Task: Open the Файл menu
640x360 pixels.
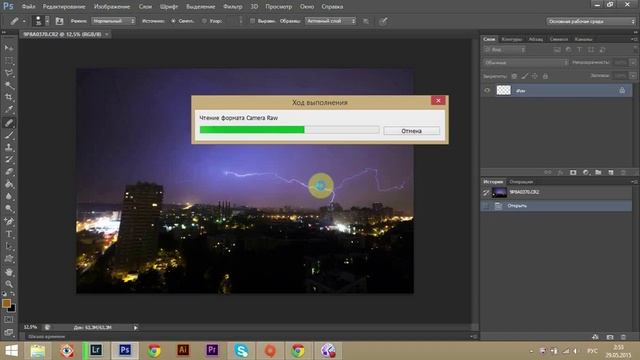Action: (28, 7)
